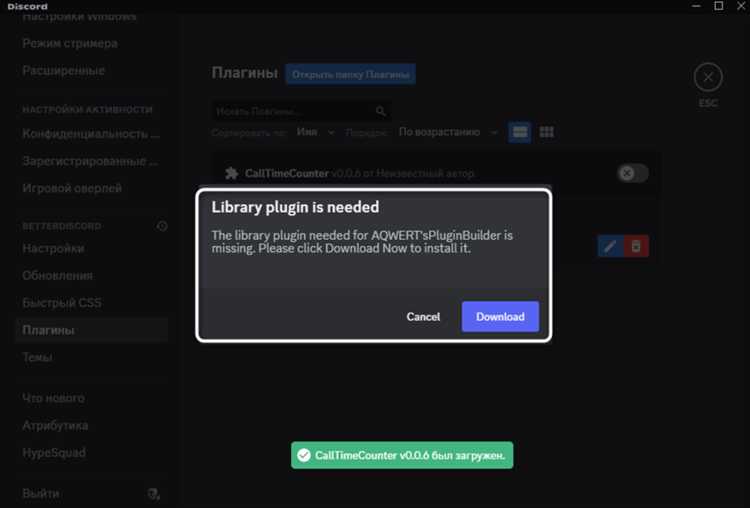Click the CallTimeCounter plugin name text
The image size is (750, 508).
[x=287, y=173]
